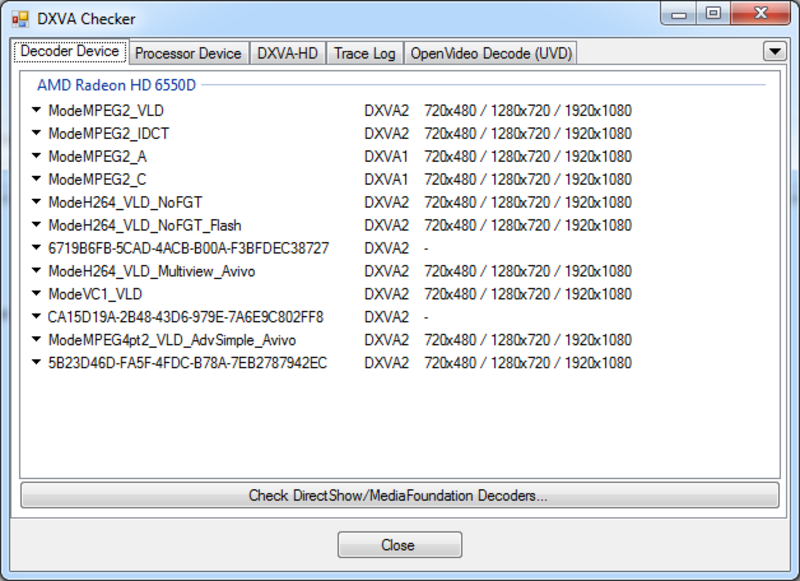Expand the CA15D19A-2B48 GUID arrow

[36, 316]
